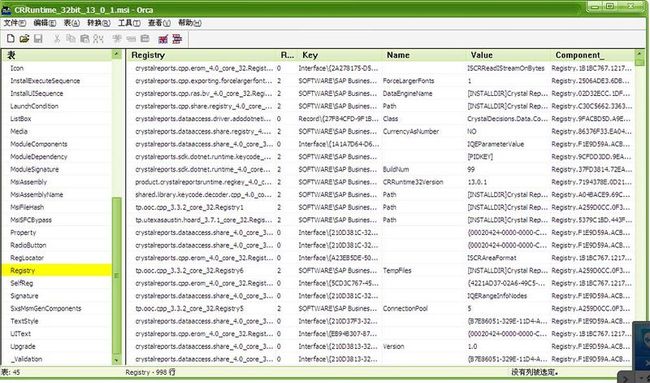
Task: Select the RadioButton table
Action: click(x=28, y=245)
